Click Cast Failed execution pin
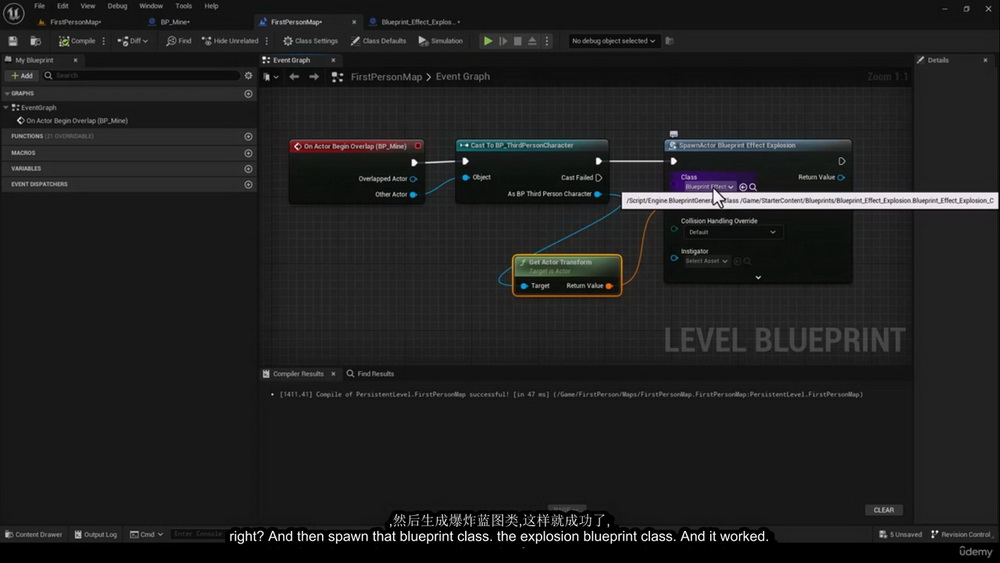The image size is (1000, 563). [x=598, y=177]
